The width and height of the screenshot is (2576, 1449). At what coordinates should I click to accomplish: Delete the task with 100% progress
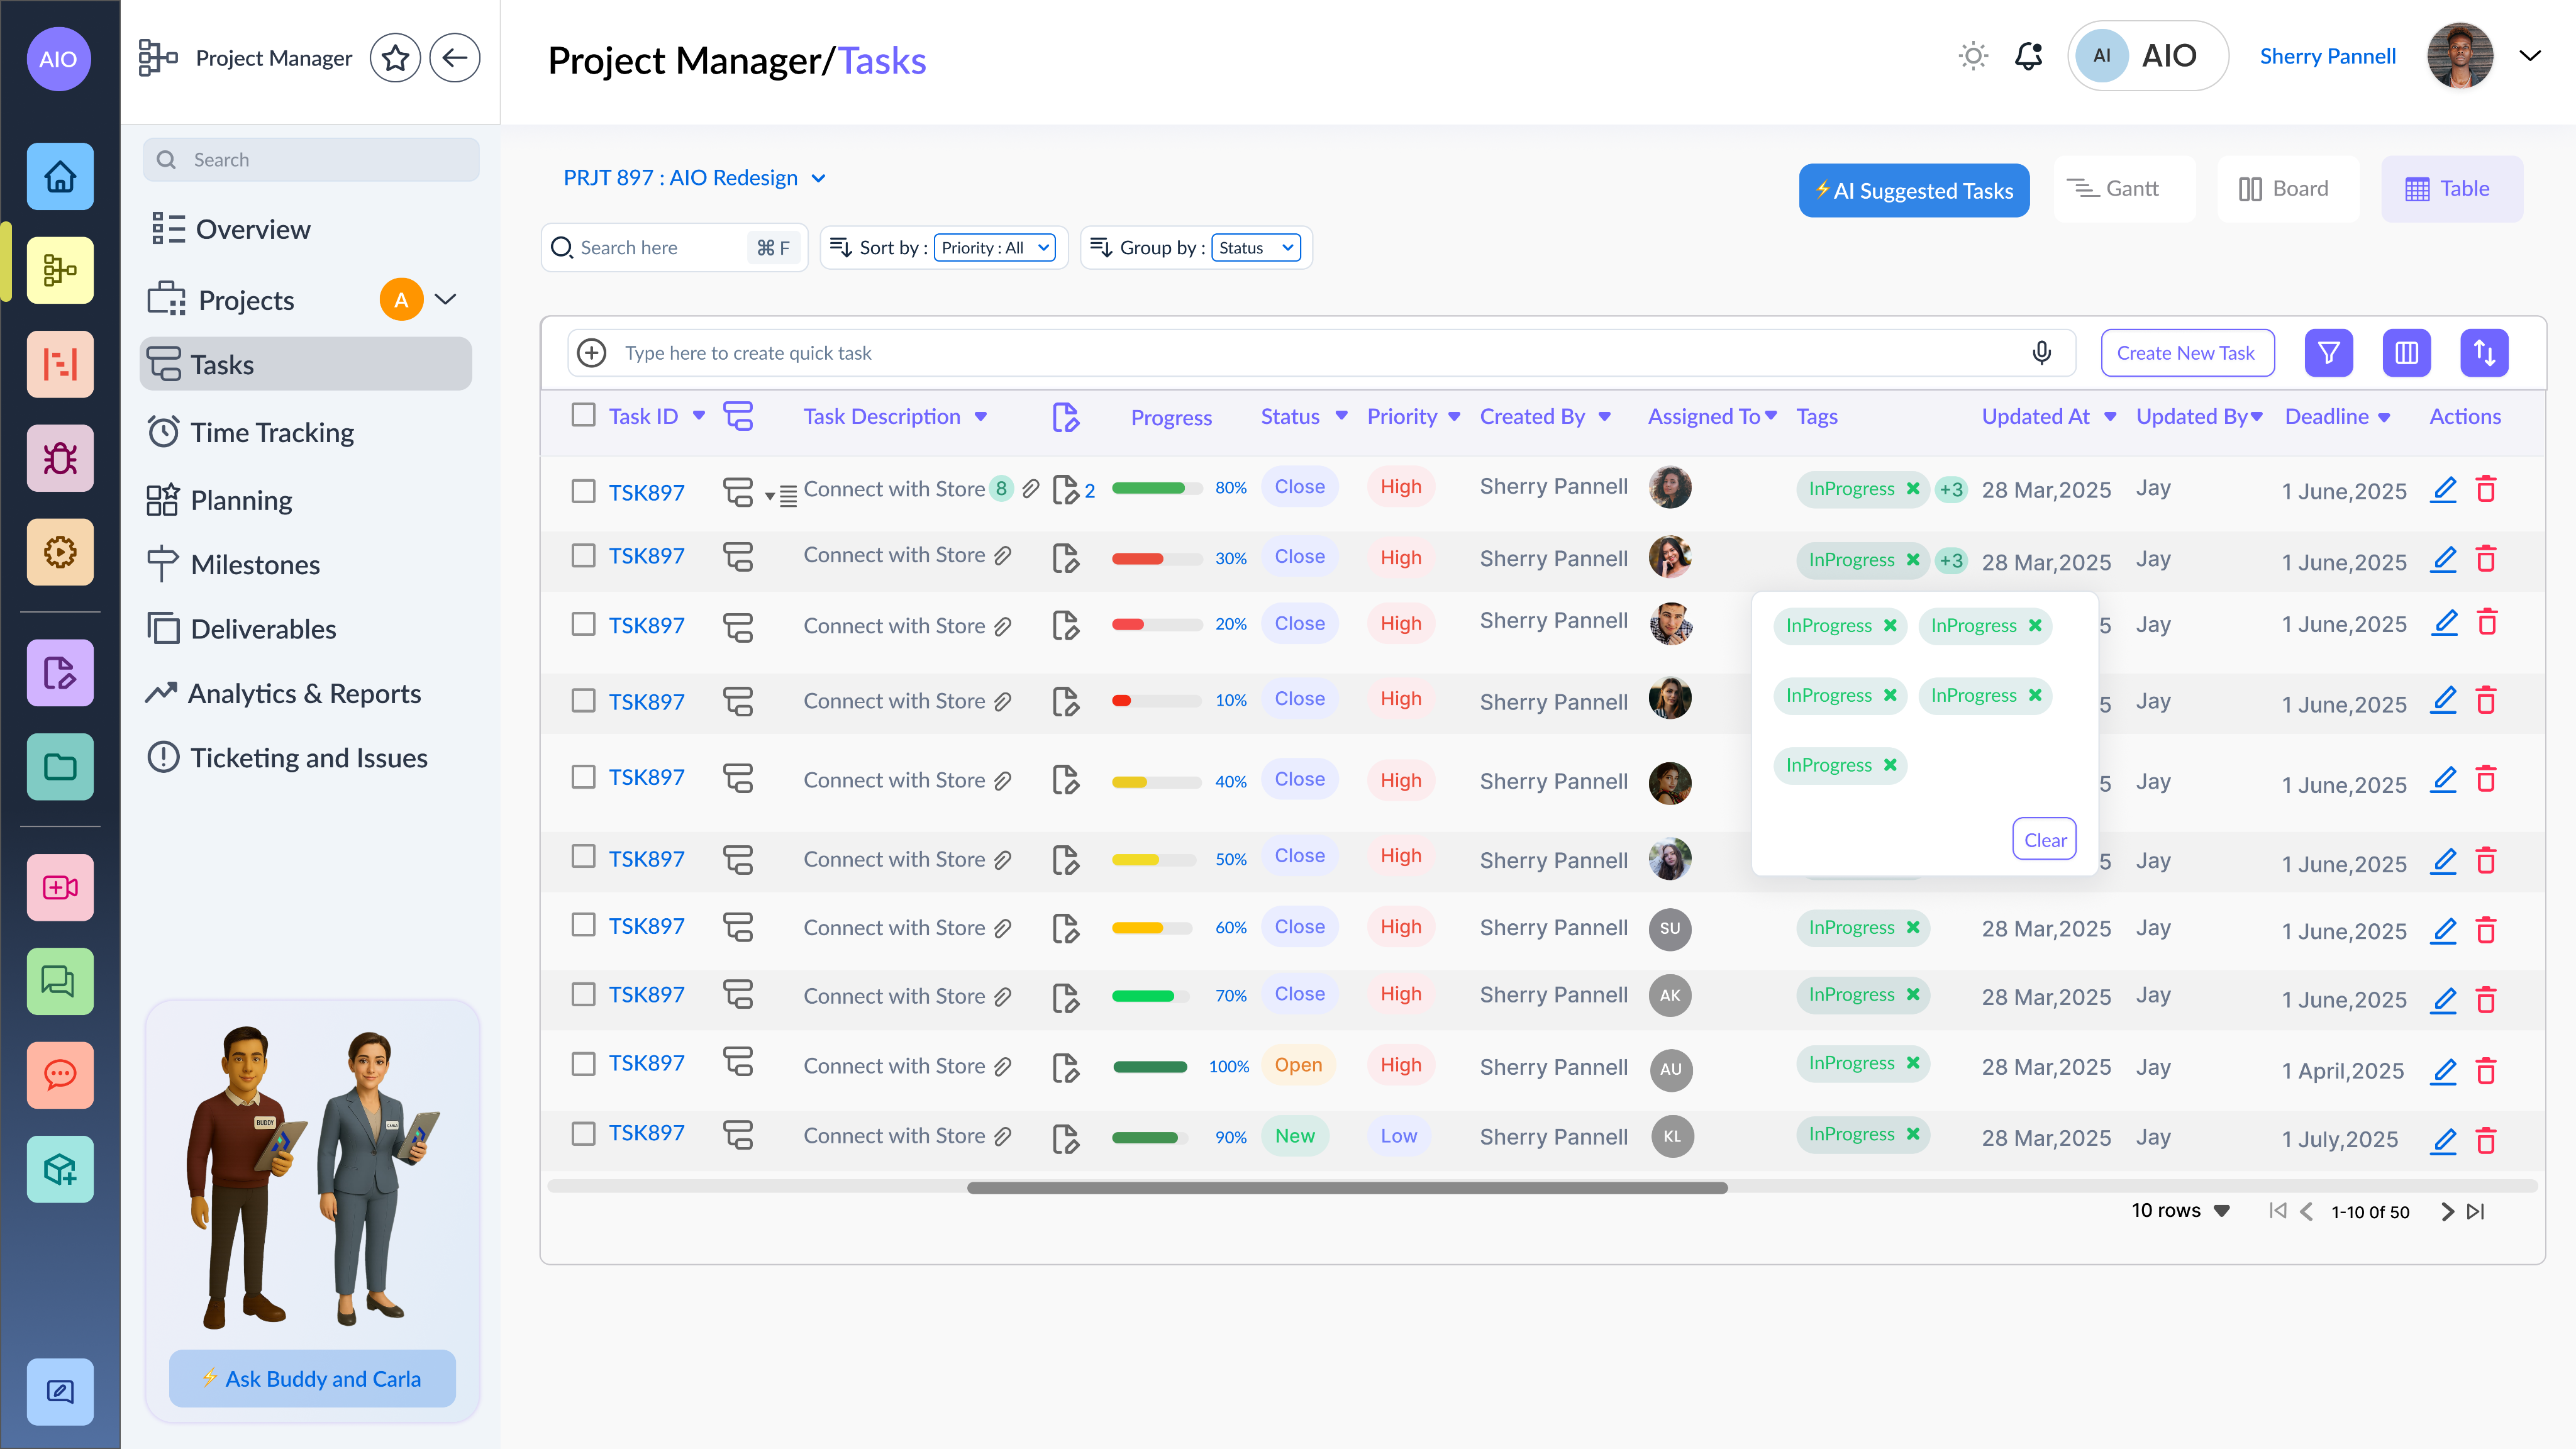click(2486, 1071)
